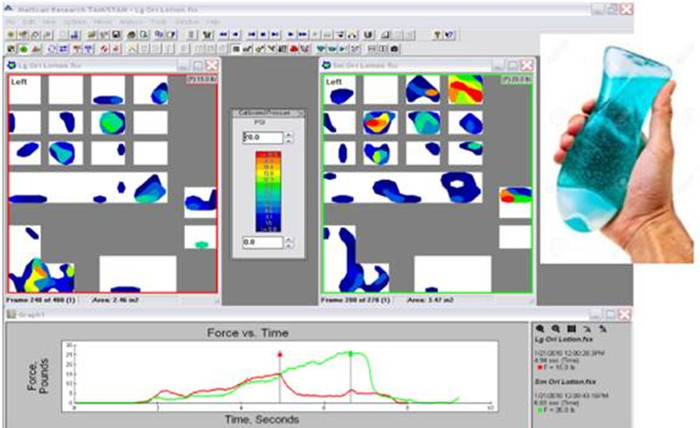This screenshot has height=428, width=700.
Task: Click the context Help question-mark icon
Action: 450,34
